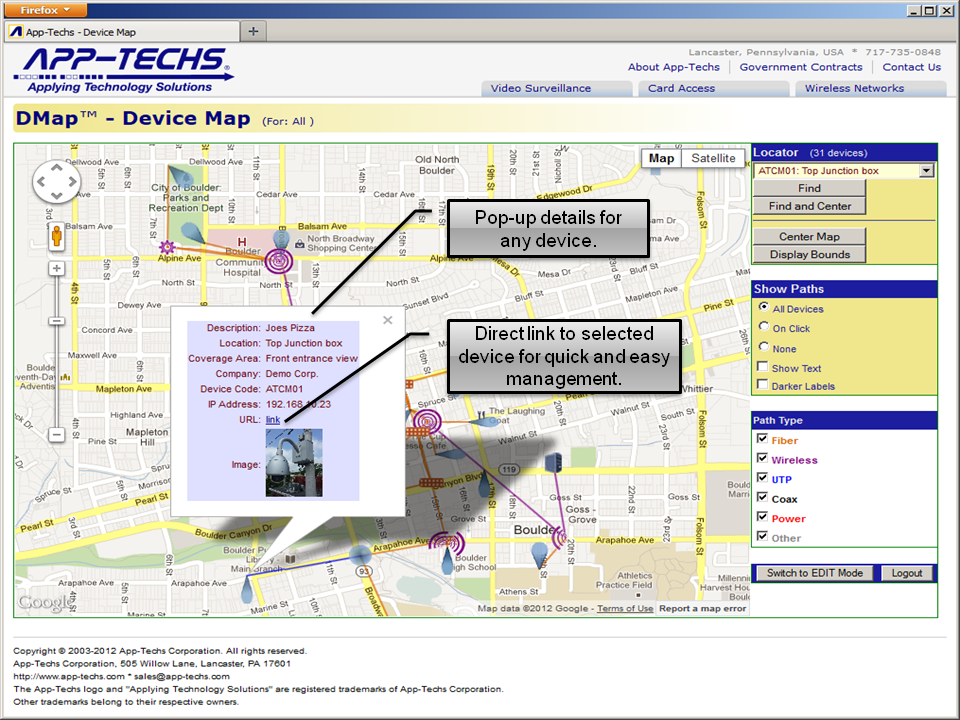
Task: Open a new Firefox tab
Action: coord(253,31)
